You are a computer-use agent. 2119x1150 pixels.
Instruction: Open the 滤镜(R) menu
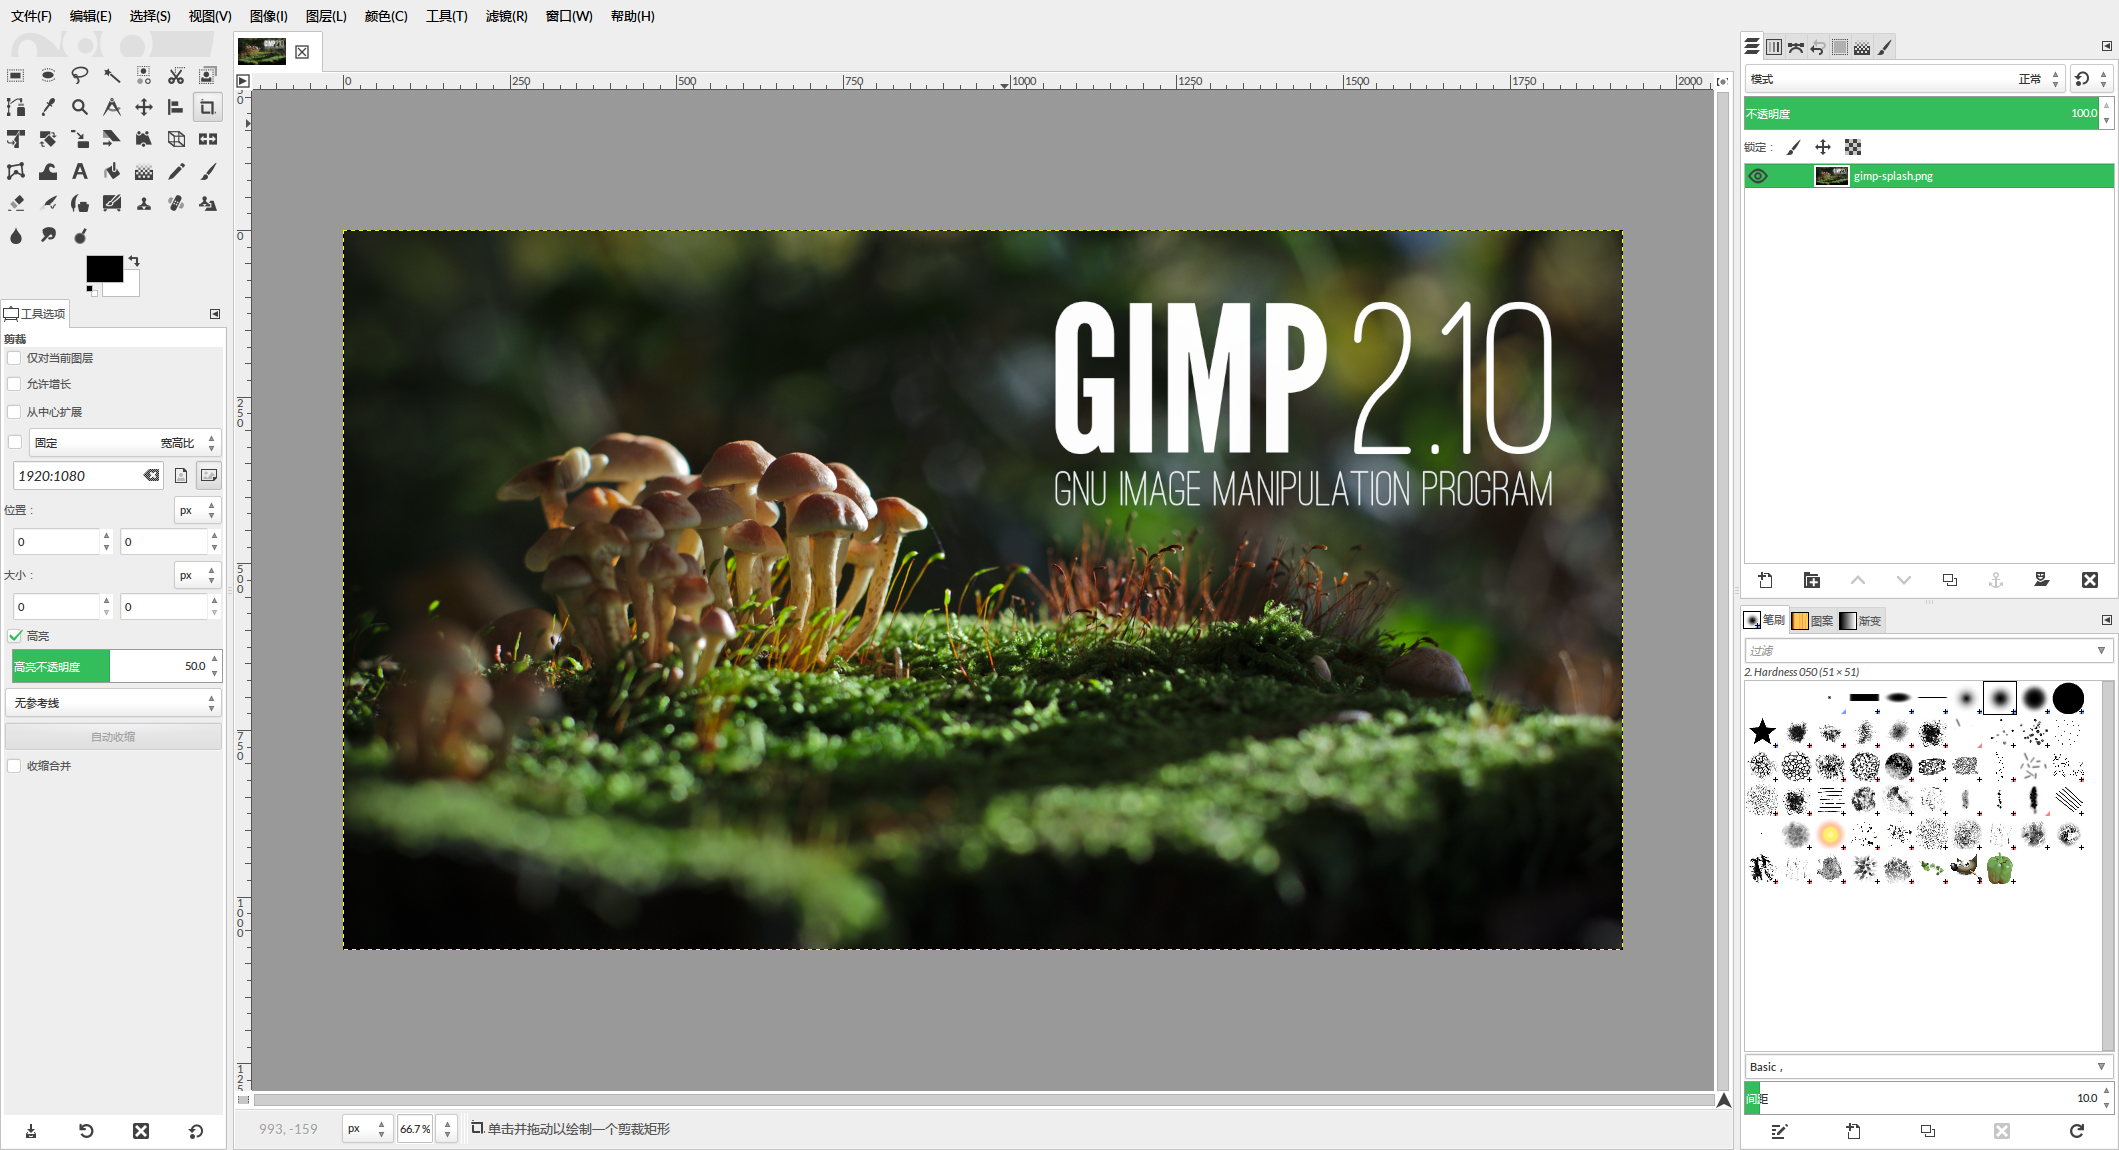pos(506,16)
